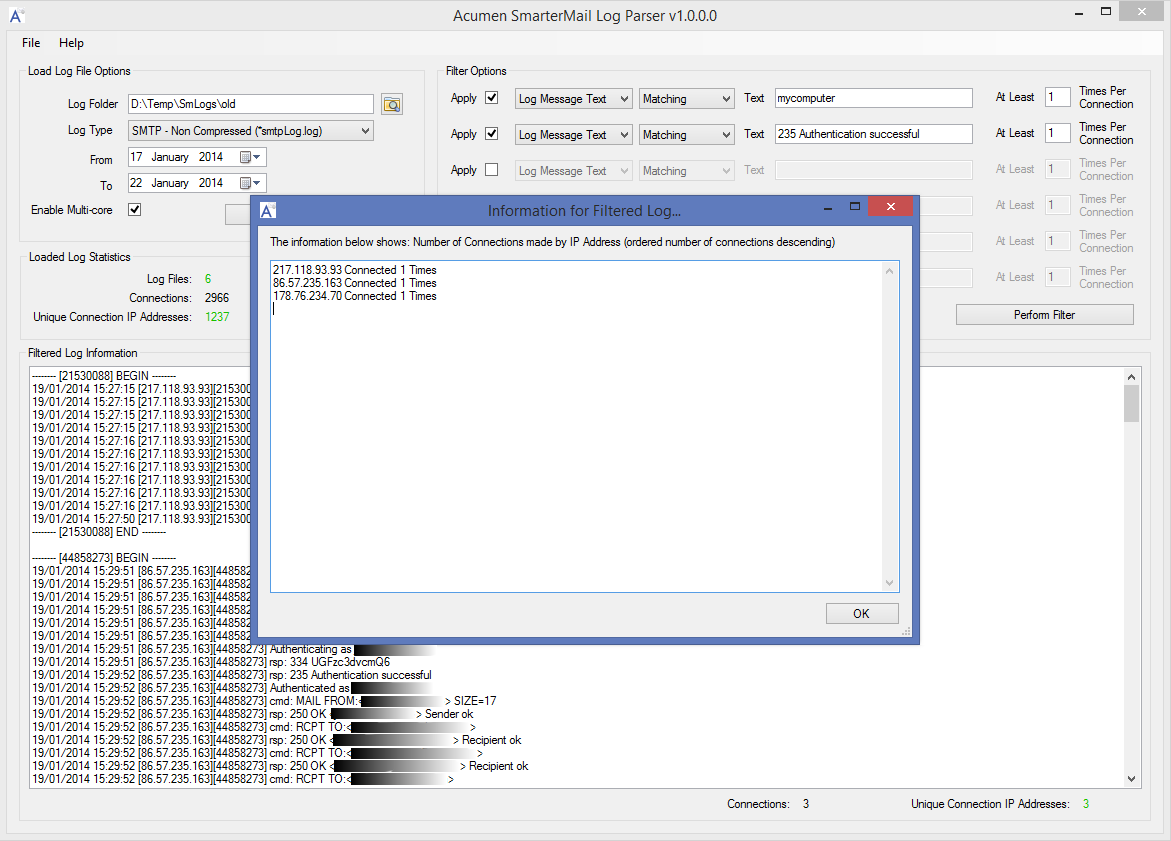
Task: Open the Help menu
Action: 71,43
